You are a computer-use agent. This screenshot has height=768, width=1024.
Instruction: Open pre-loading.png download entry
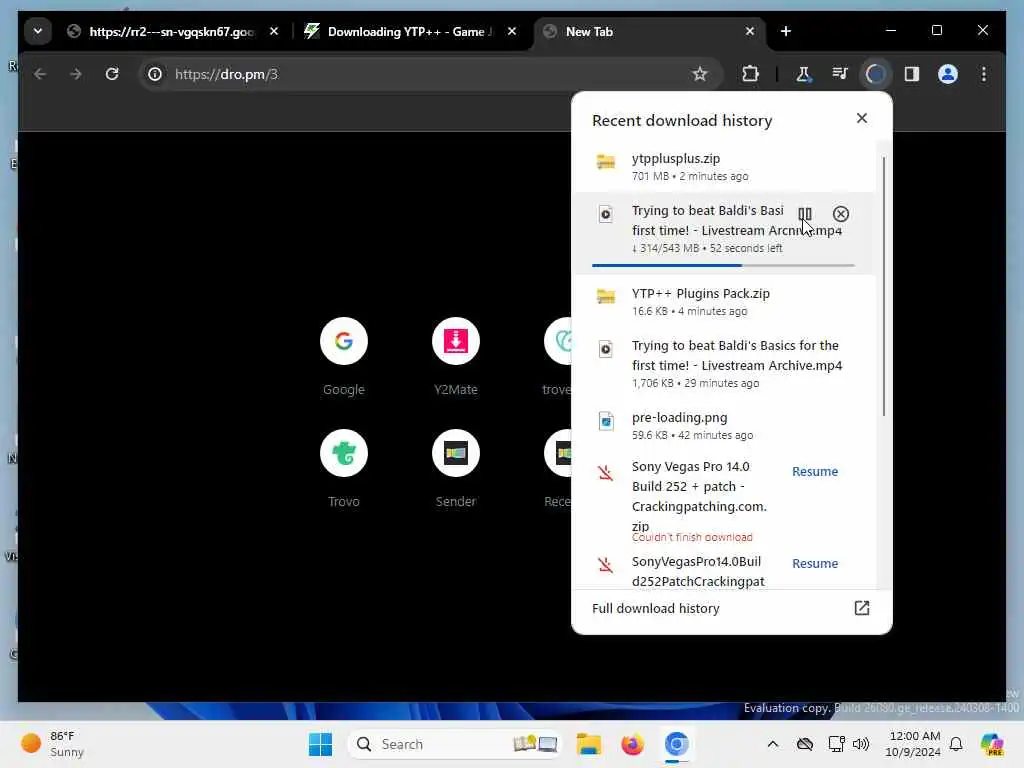click(x=724, y=425)
